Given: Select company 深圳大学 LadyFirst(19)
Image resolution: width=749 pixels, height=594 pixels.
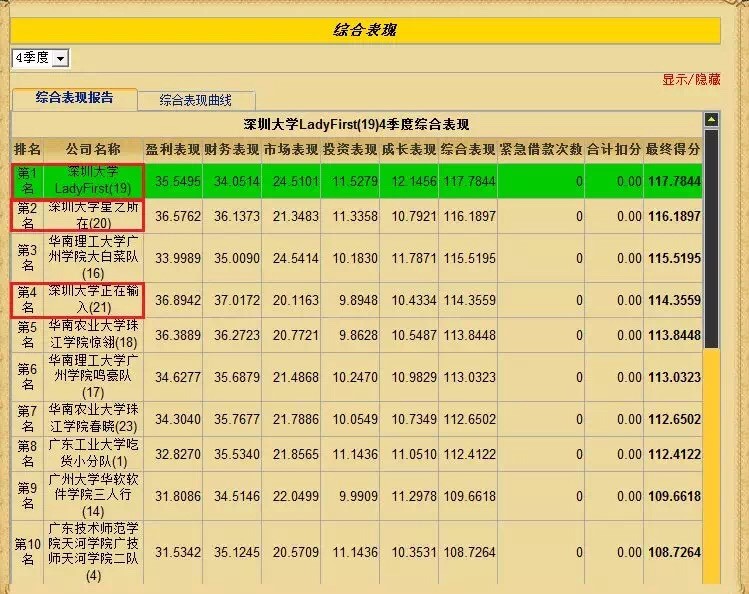Looking at the screenshot, I should [93, 180].
